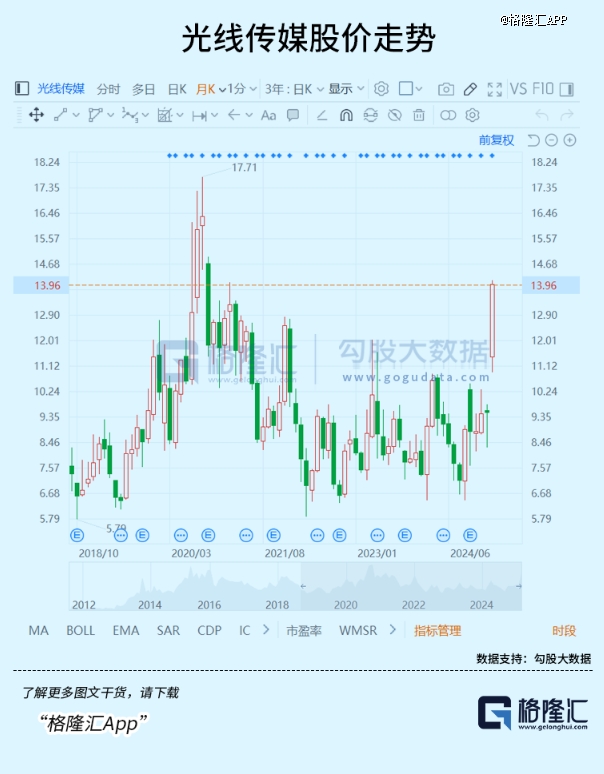Click the 2016 area on timeline navigator
The width and height of the screenshot is (604, 774).
pos(209,604)
